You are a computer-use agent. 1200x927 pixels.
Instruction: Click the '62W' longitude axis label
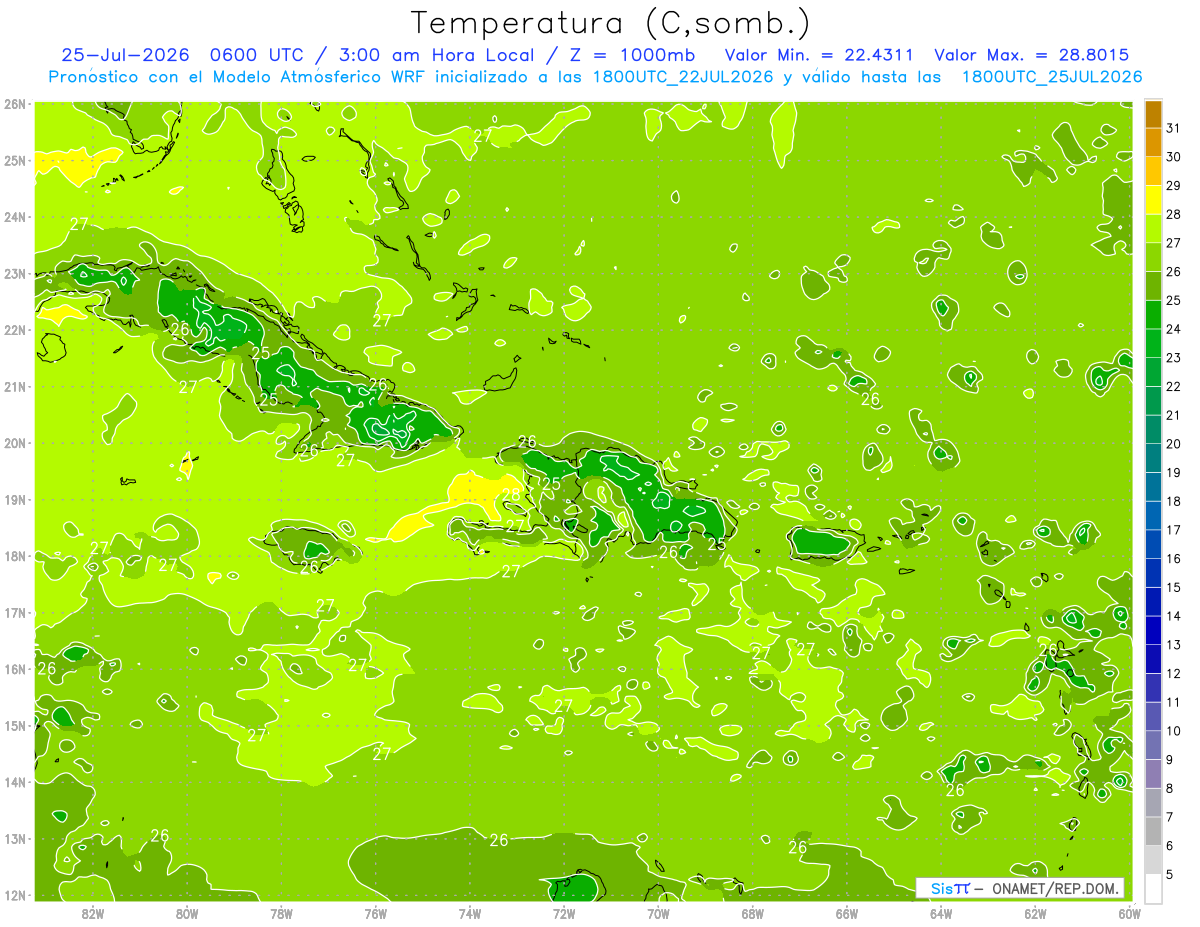(x=1034, y=913)
